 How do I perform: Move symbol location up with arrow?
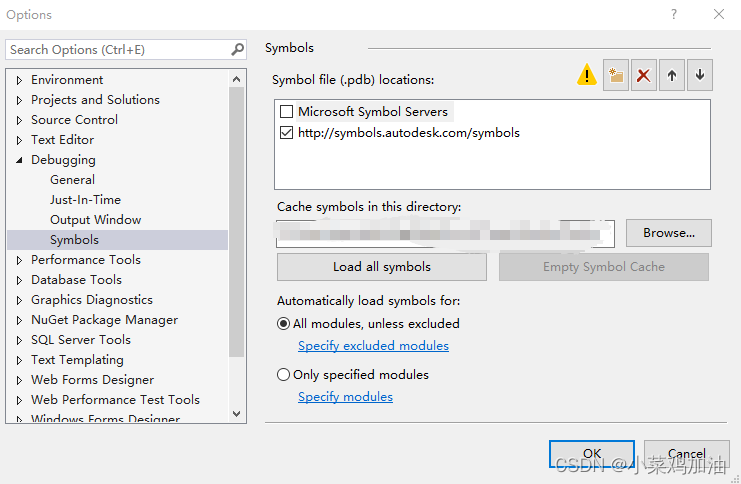pyautogui.click(x=672, y=75)
